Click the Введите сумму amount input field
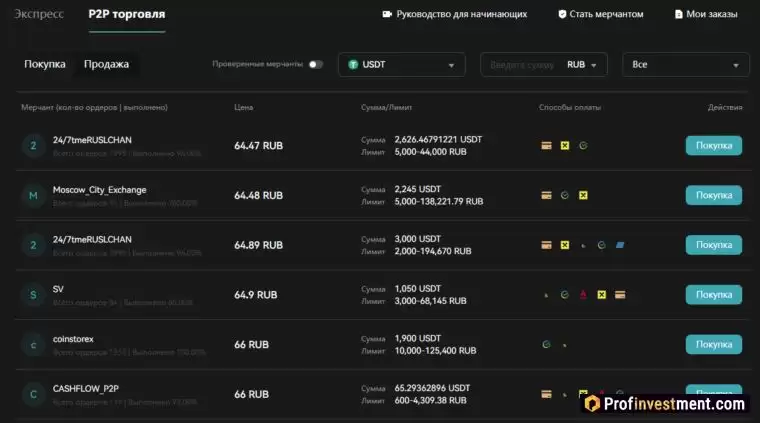This screenshot has width=760, height=423. pos(520,65)
